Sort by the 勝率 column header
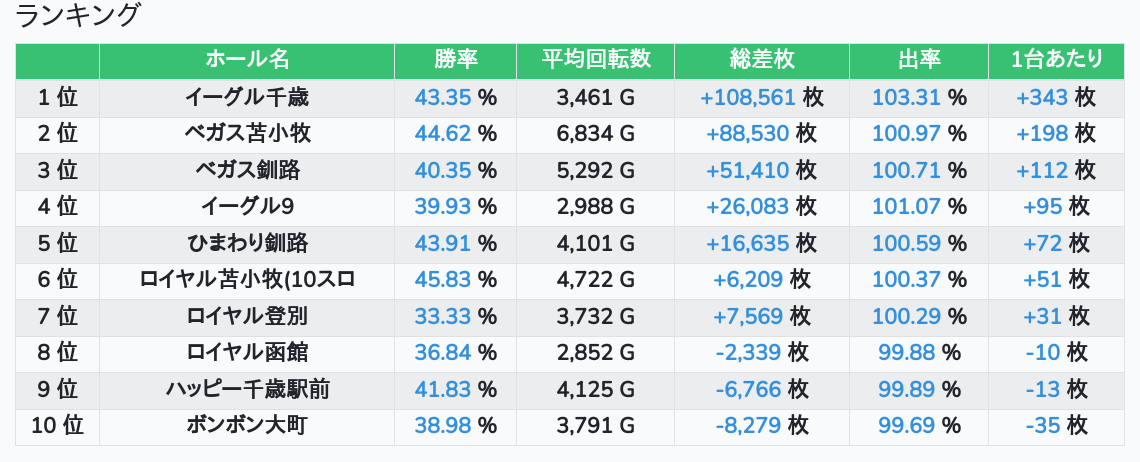Image resolution: width=1140 pixels, height=462 pixels. (455, 60)
